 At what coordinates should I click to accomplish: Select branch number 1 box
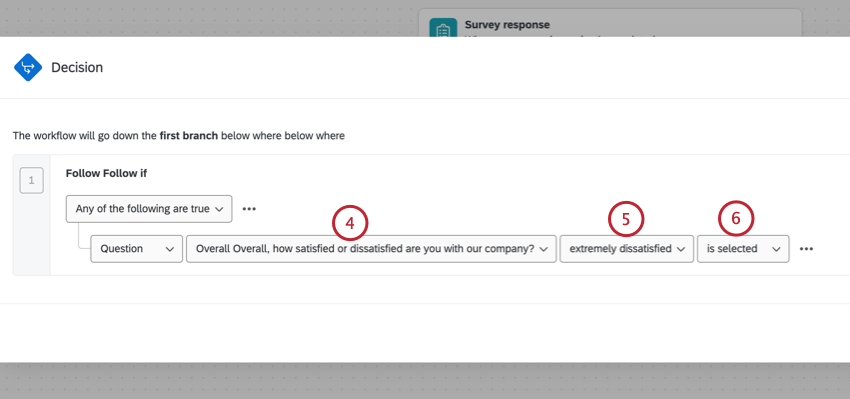point(31,181)
